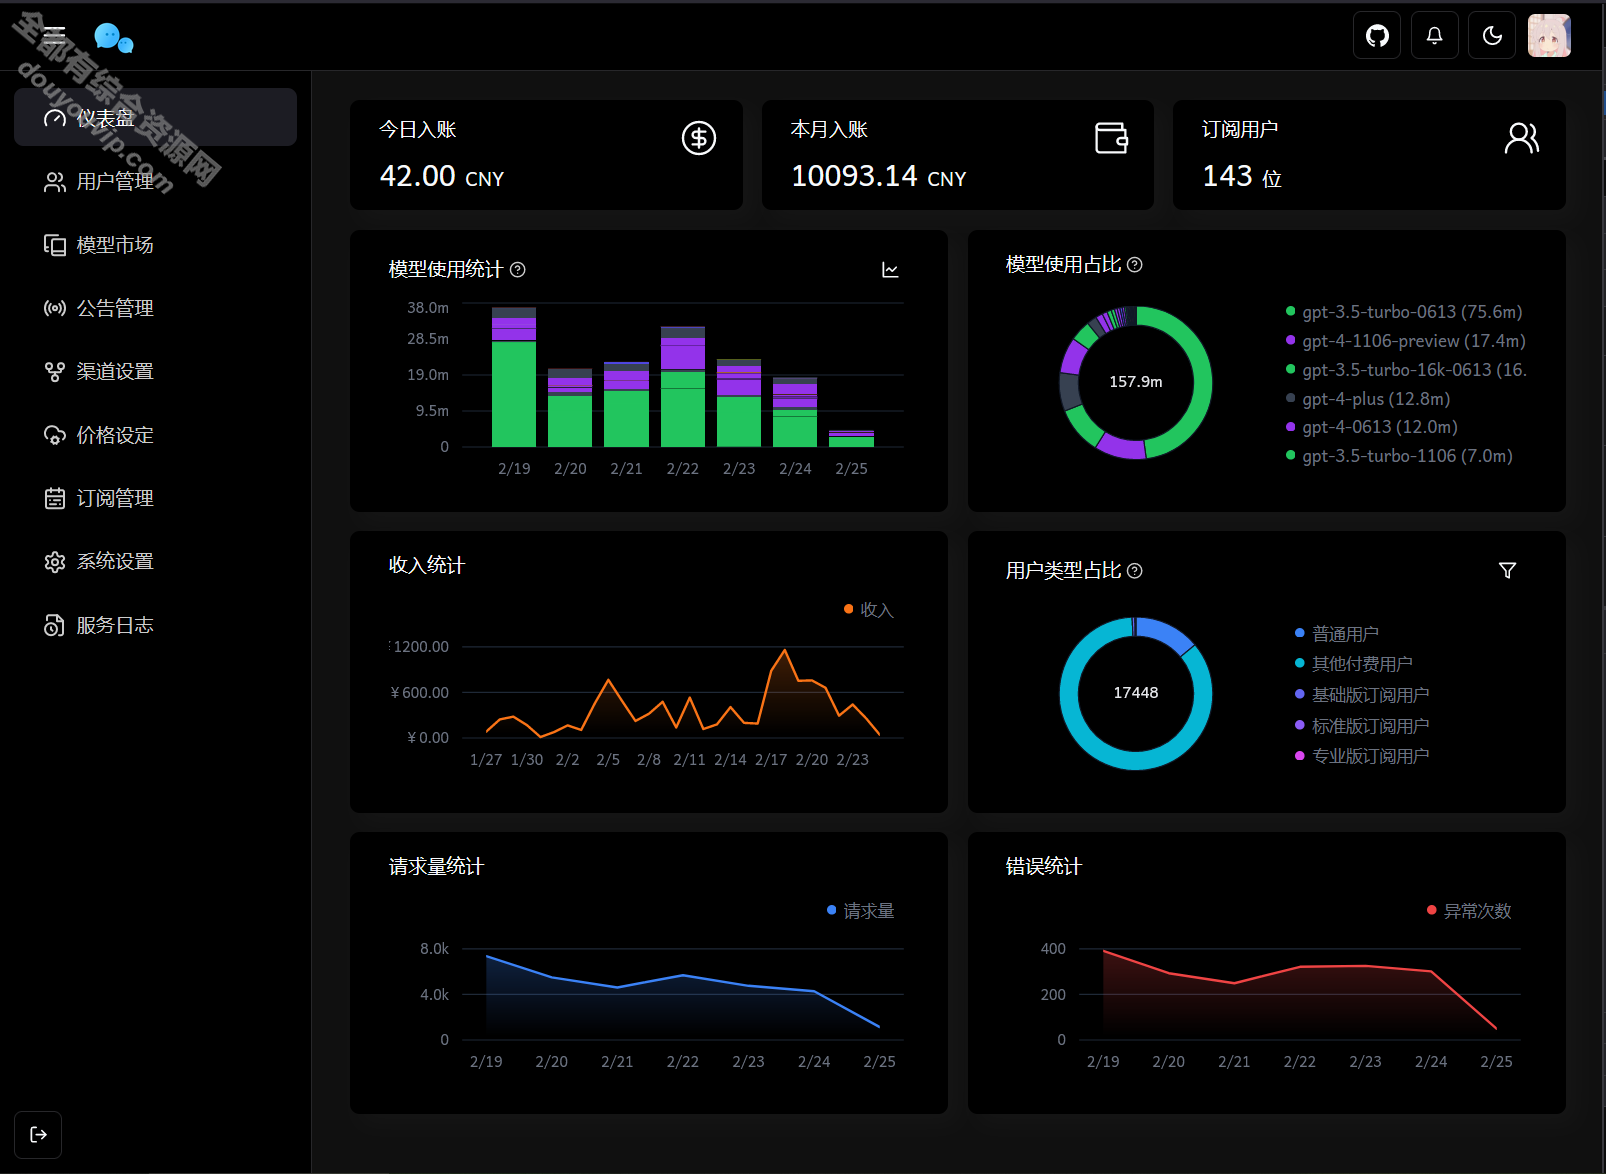Toggle 专业版订阅用户 legend item
Viewport: 1606px width, 1174px height.
click(1362, 756)
